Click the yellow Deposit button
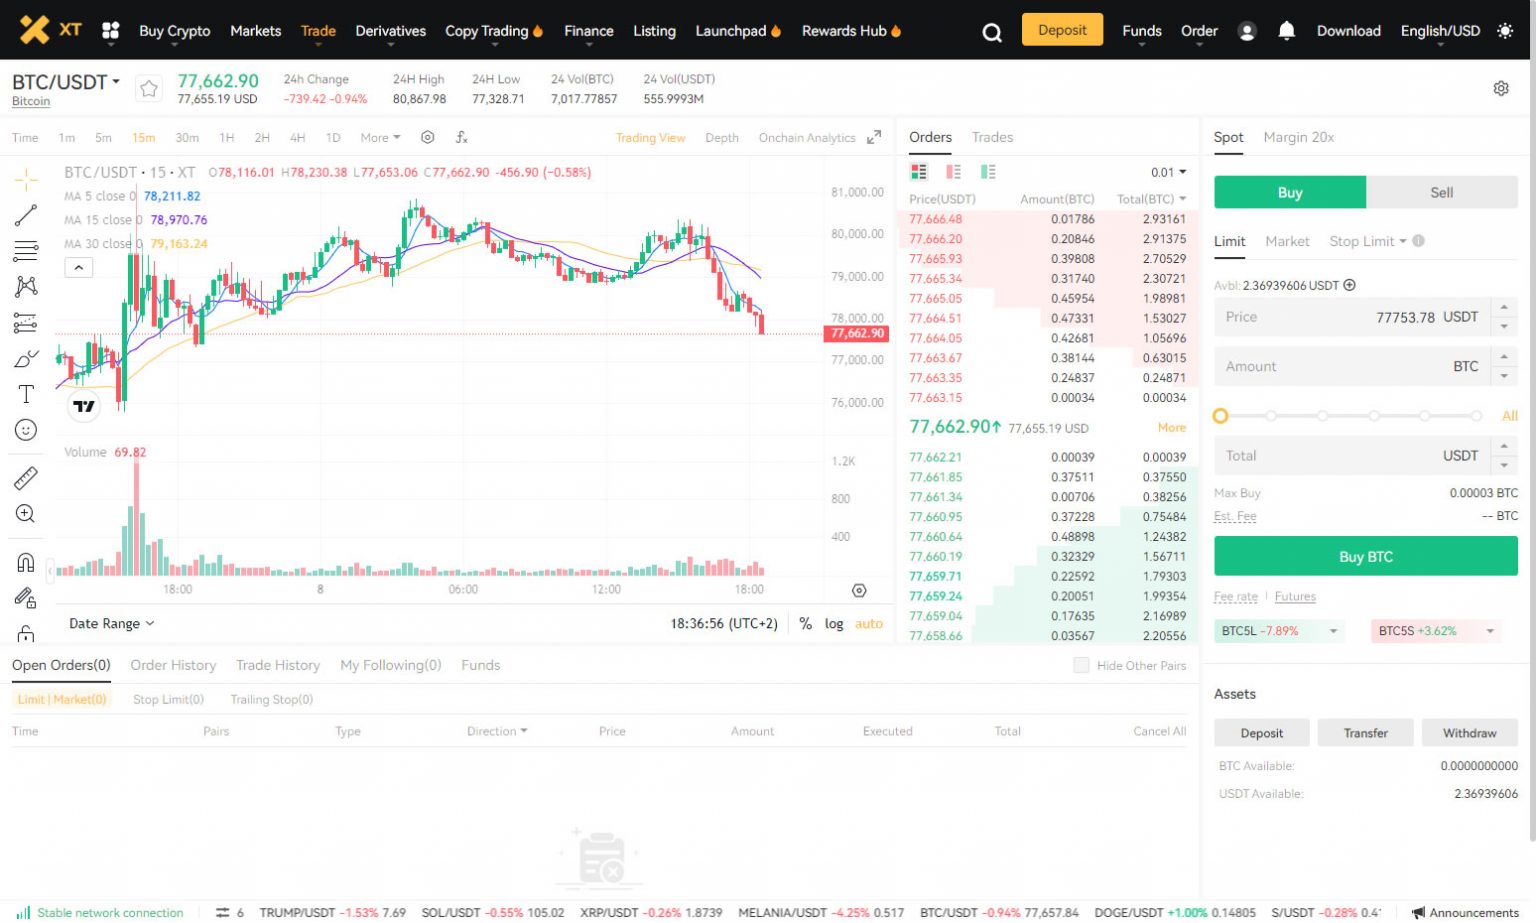The image size is (1536, 923). point(1062,30)
